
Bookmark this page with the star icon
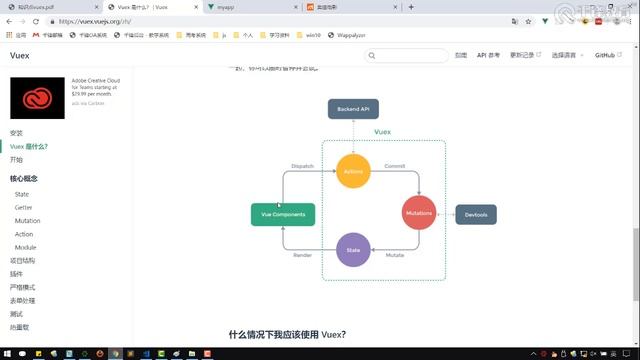(528, 22)
